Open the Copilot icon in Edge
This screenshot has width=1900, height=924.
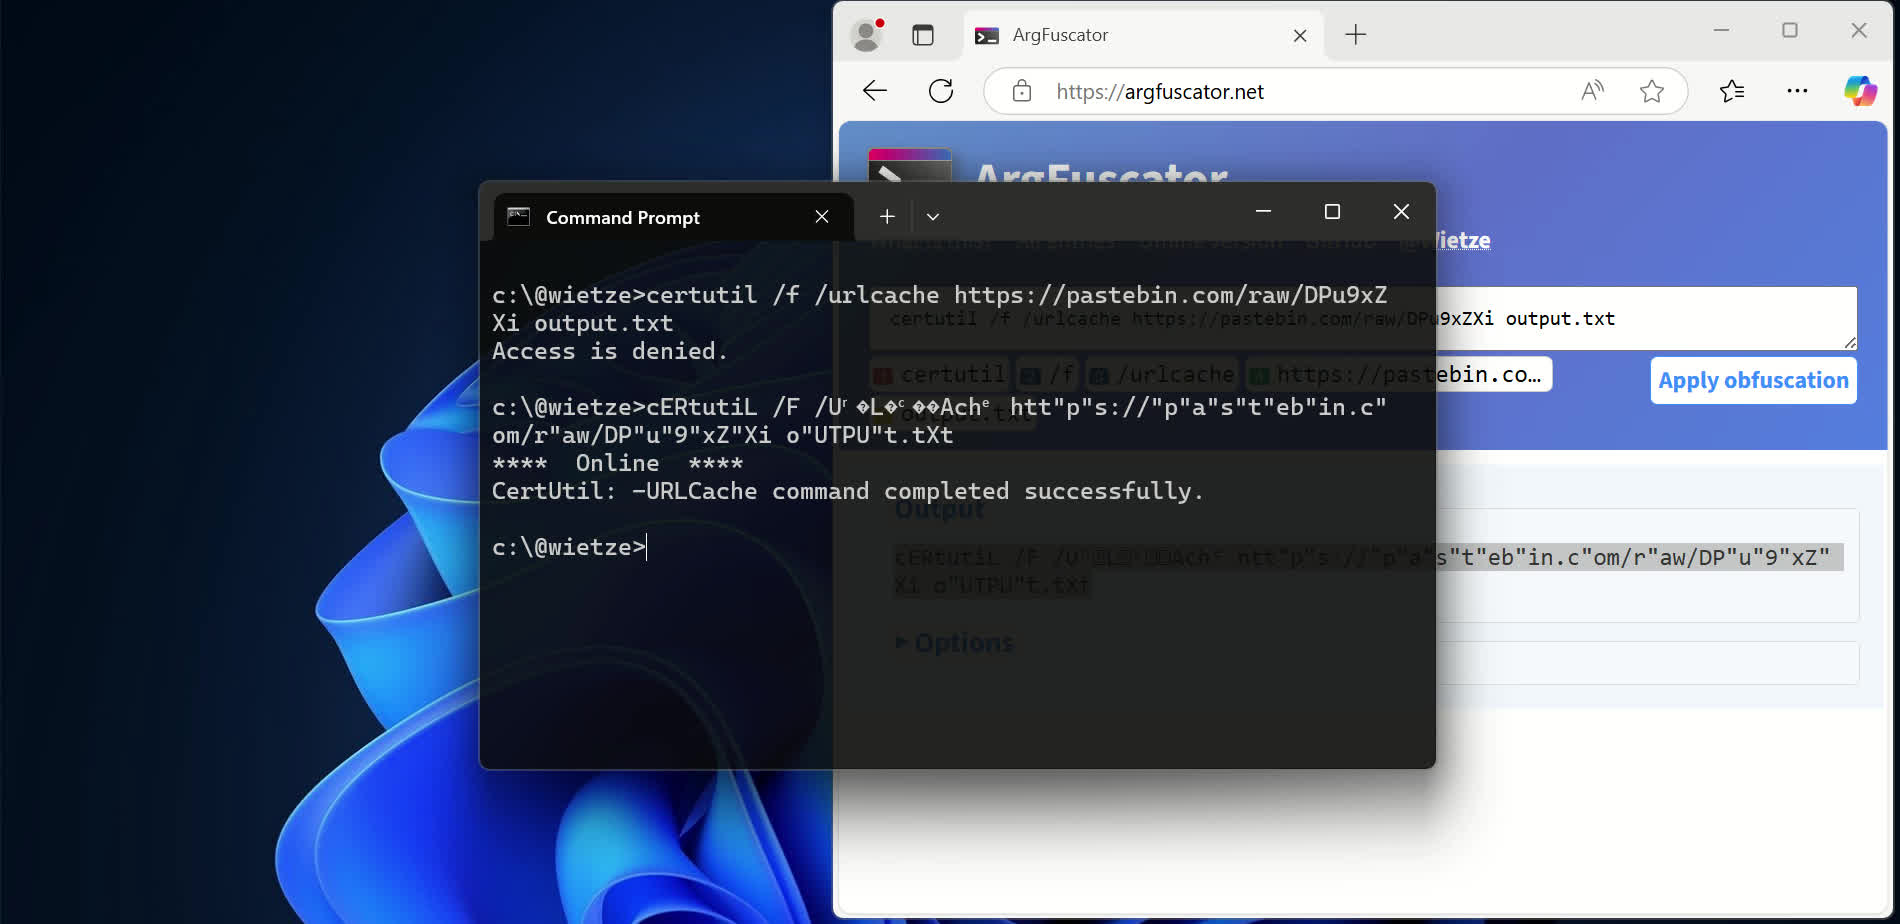point(1861,91)
